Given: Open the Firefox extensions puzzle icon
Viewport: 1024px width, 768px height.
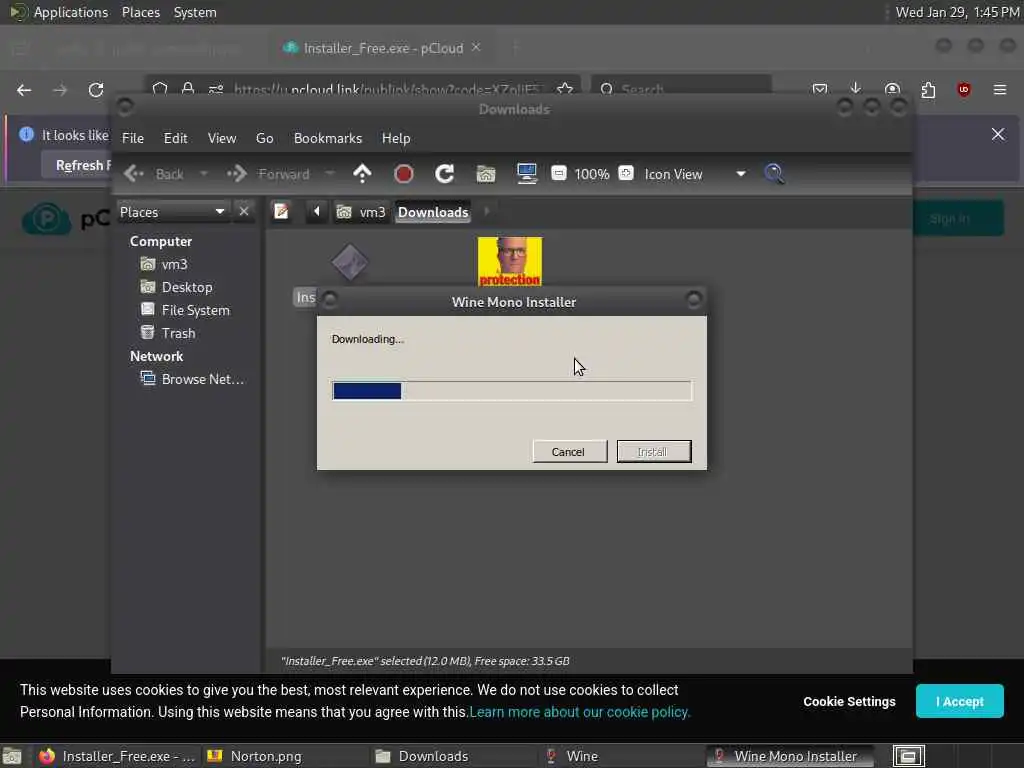Looking at the screenshot, I should (928, 89).
